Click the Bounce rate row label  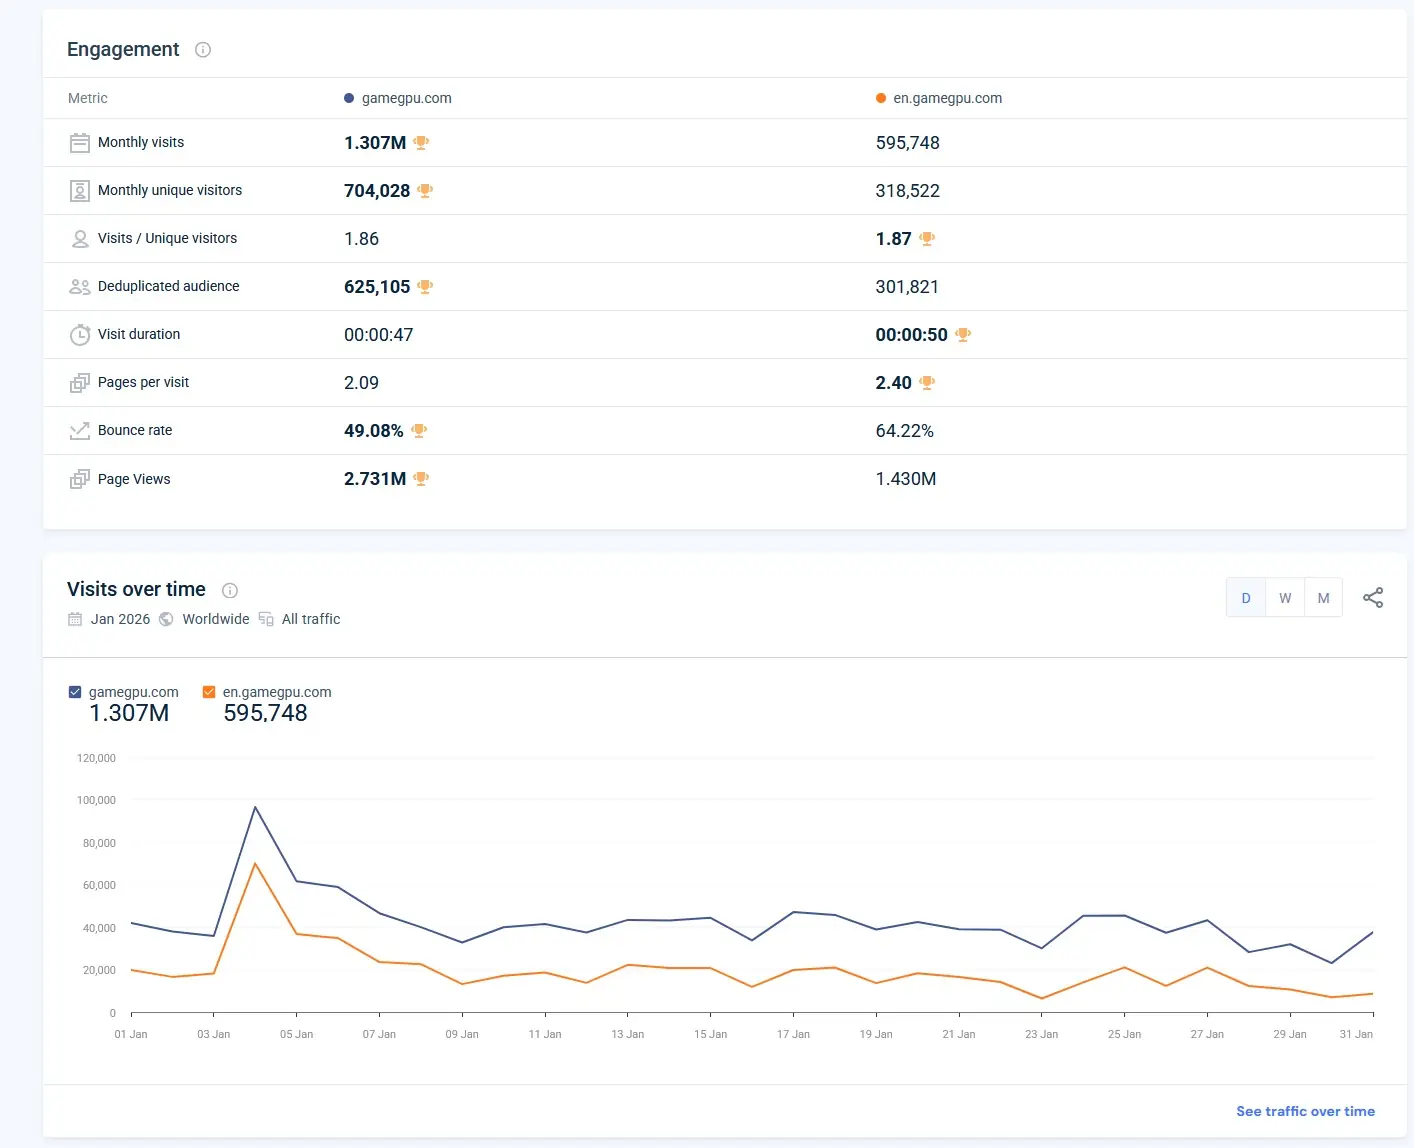[135, 430]
